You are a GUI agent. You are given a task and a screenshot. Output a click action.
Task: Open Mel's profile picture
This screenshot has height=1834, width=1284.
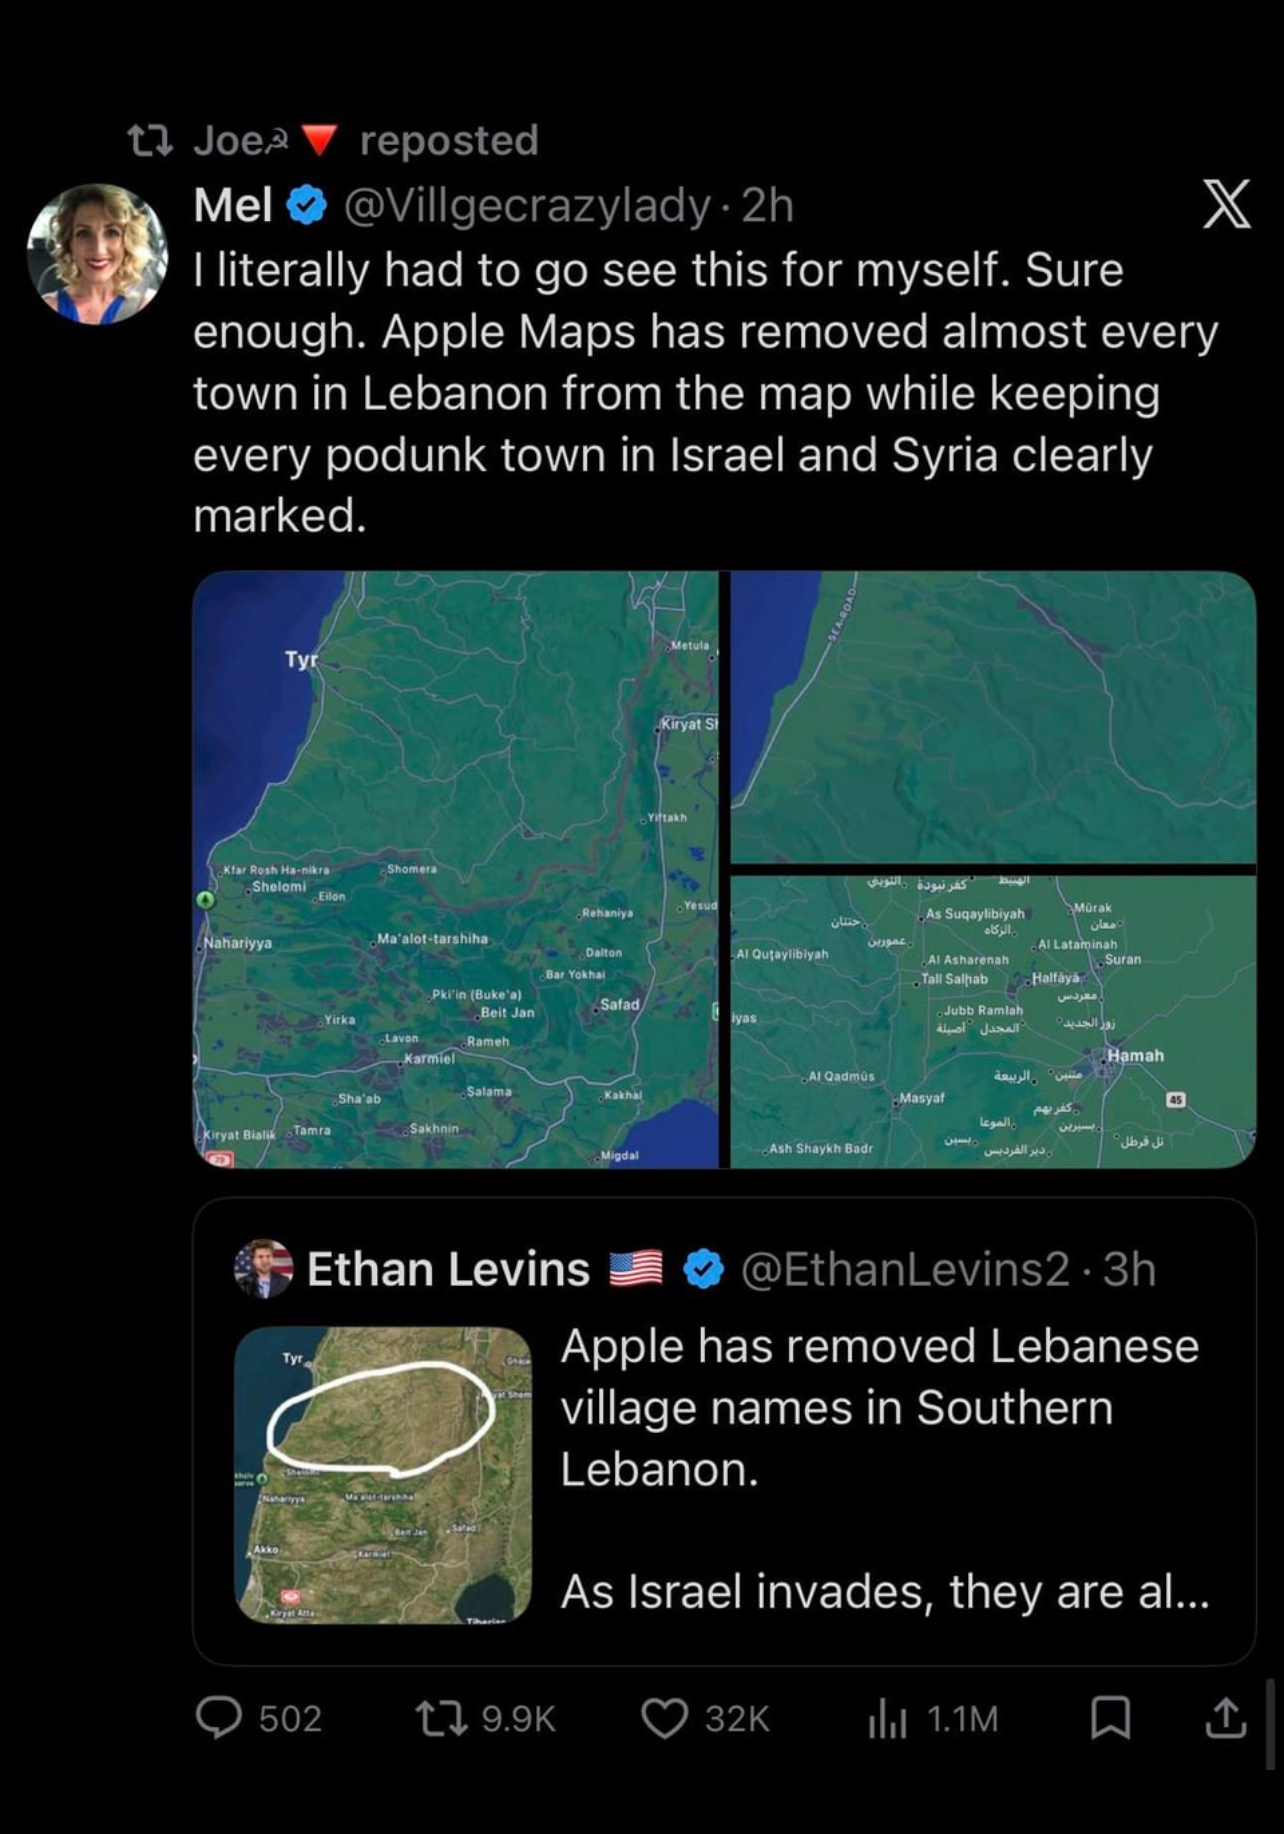click(97, 254)
